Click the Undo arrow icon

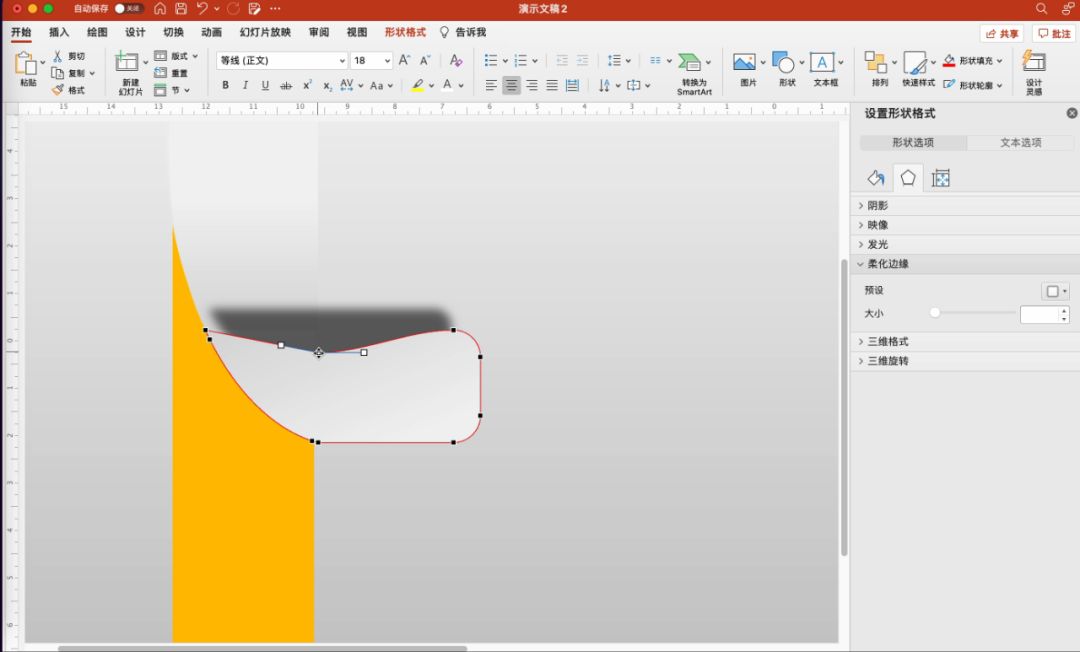[202, 8]
